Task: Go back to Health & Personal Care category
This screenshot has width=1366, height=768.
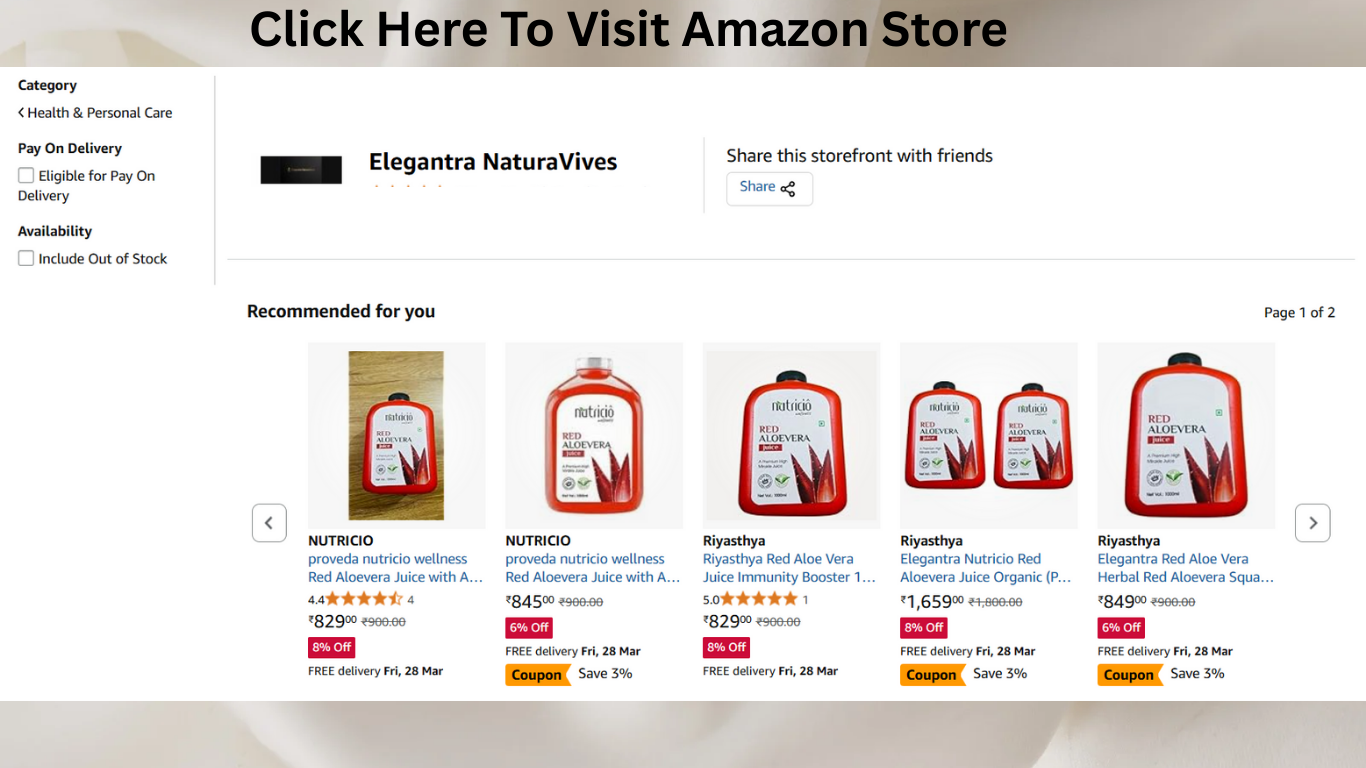Action: [95, 113]
